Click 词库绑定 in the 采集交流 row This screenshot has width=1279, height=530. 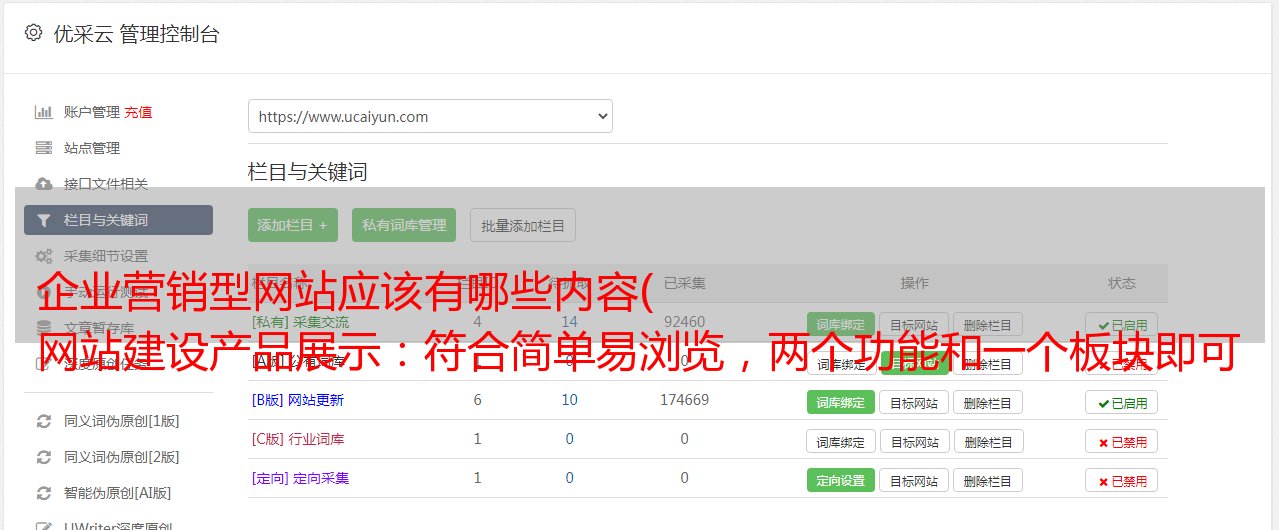pyautogui.click(x=841, y=325)
